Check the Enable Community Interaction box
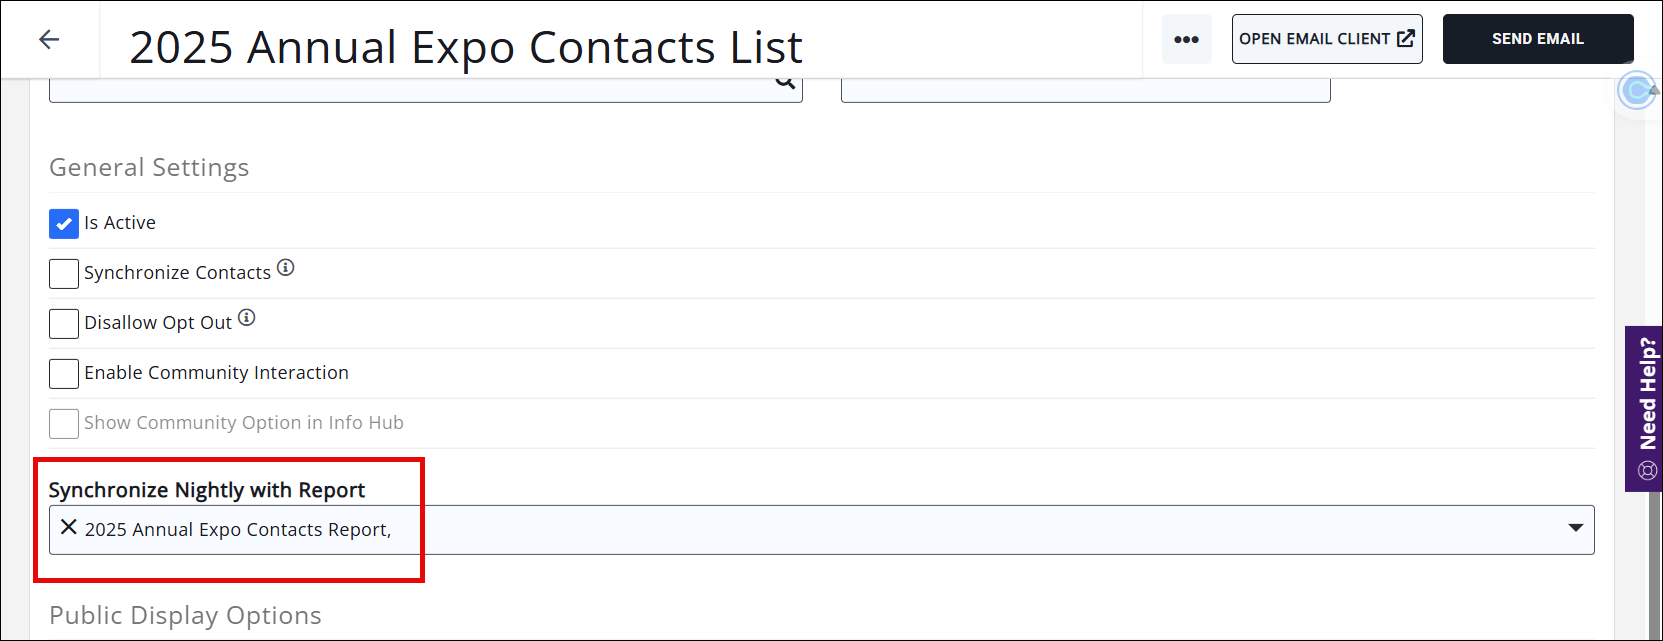This screenshot has width=1663, height=641. pyautogui.click(x=63, y=373)
